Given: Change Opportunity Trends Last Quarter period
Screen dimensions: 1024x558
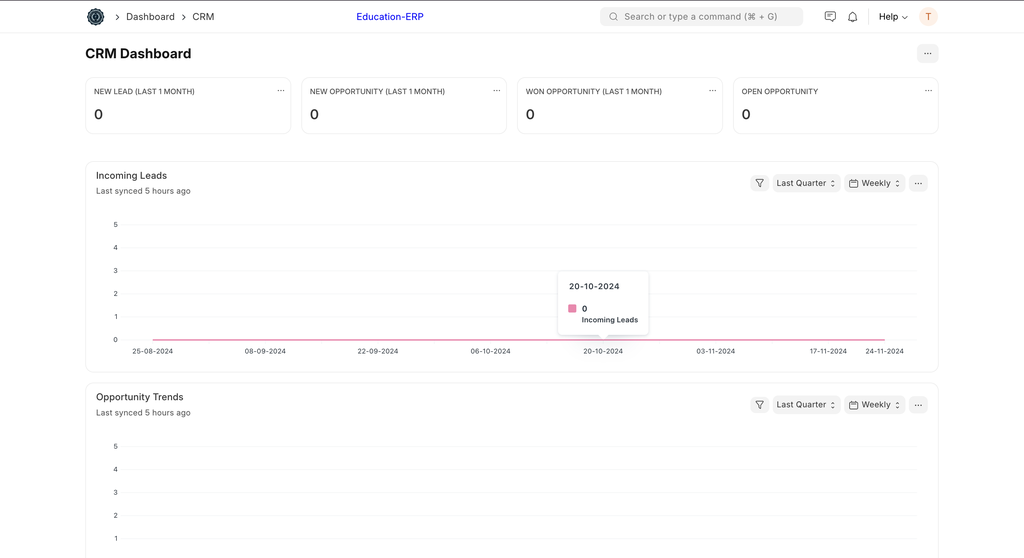Looking at the screenshot, I should tap(806, 404).
